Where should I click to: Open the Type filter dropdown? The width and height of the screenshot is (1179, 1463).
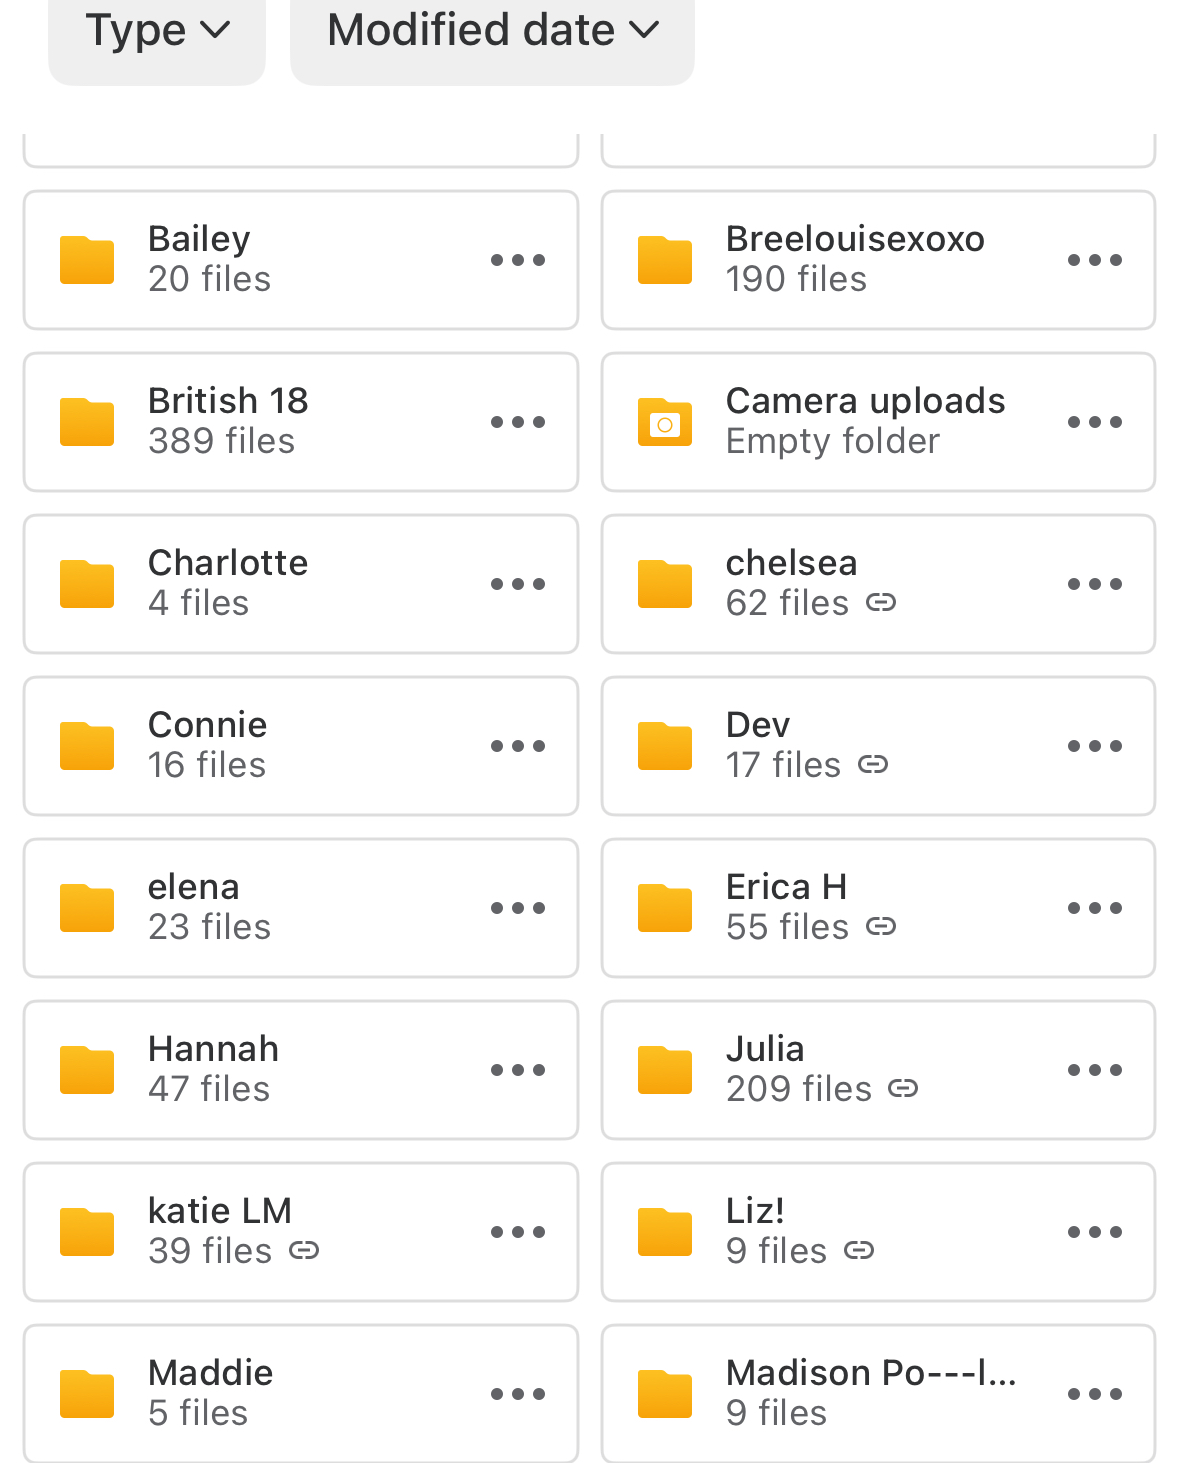pyautogui.click(x=157, y=31)
